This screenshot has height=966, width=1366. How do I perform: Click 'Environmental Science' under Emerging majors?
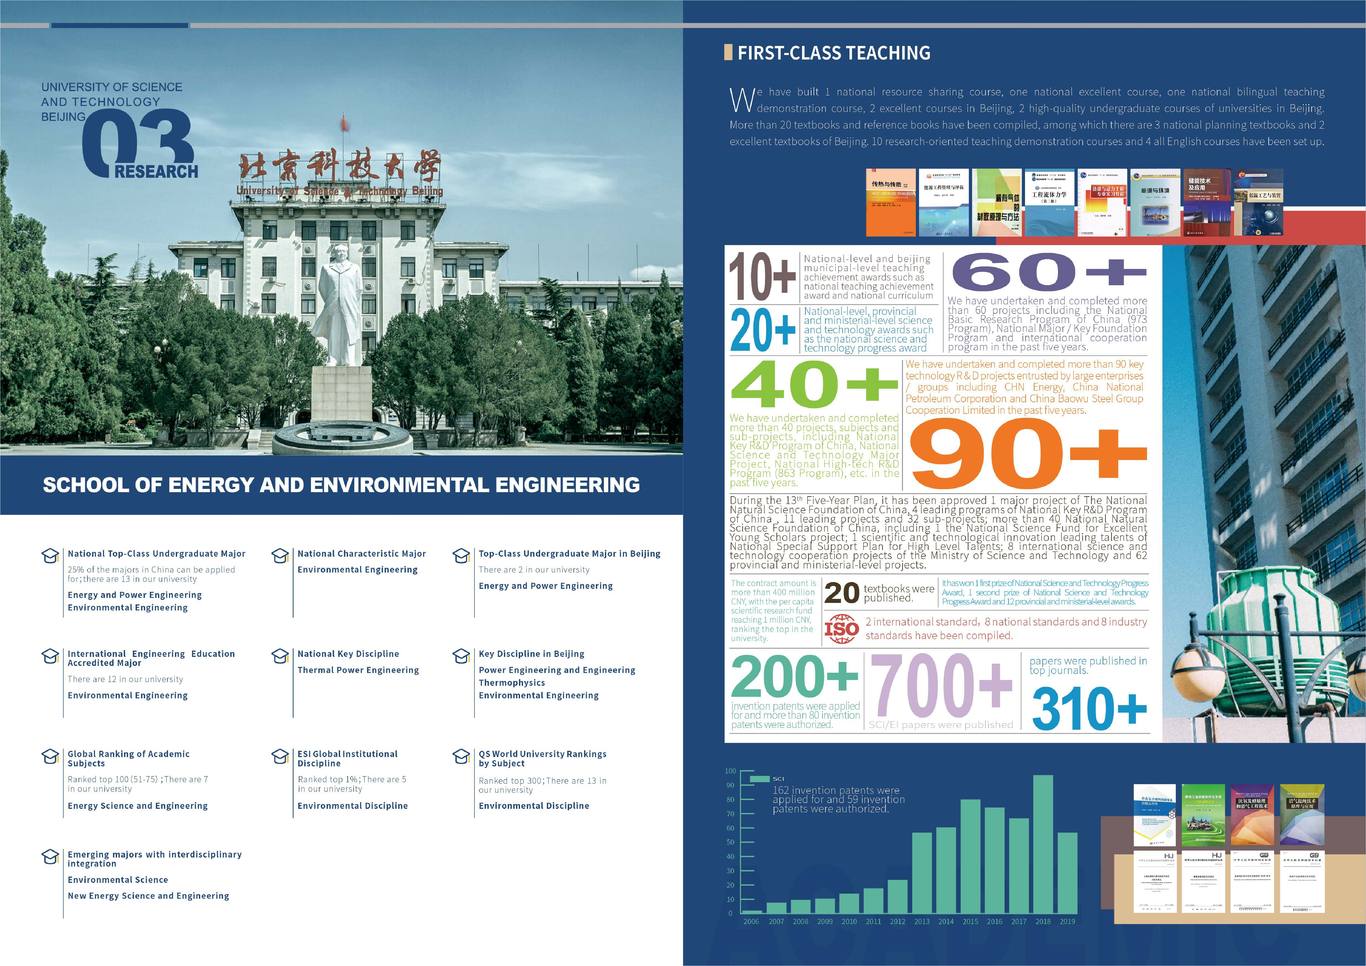point(118,880)
